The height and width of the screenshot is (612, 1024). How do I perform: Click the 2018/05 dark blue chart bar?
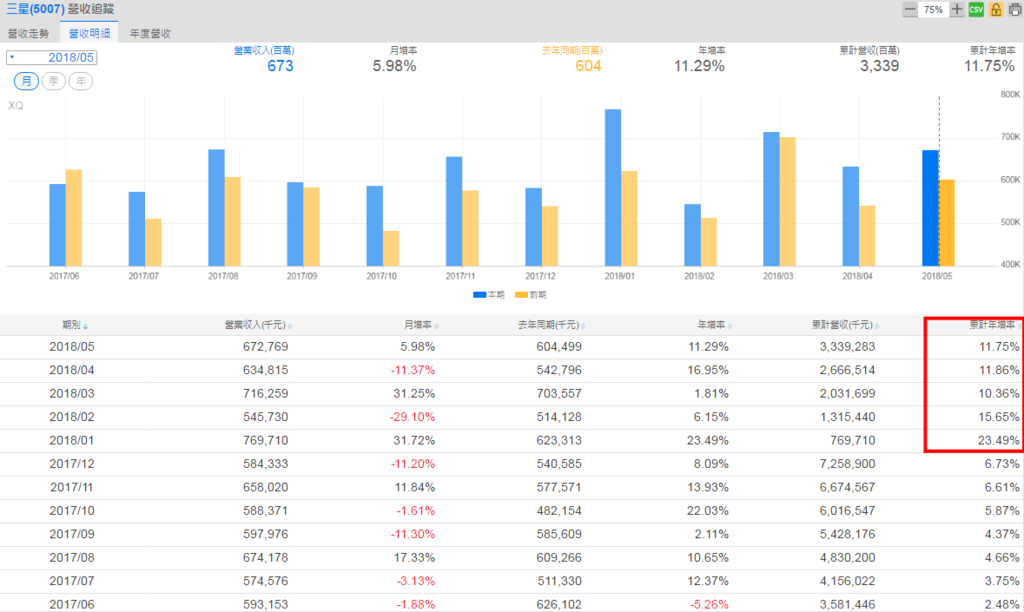click(x=931, y=208)
